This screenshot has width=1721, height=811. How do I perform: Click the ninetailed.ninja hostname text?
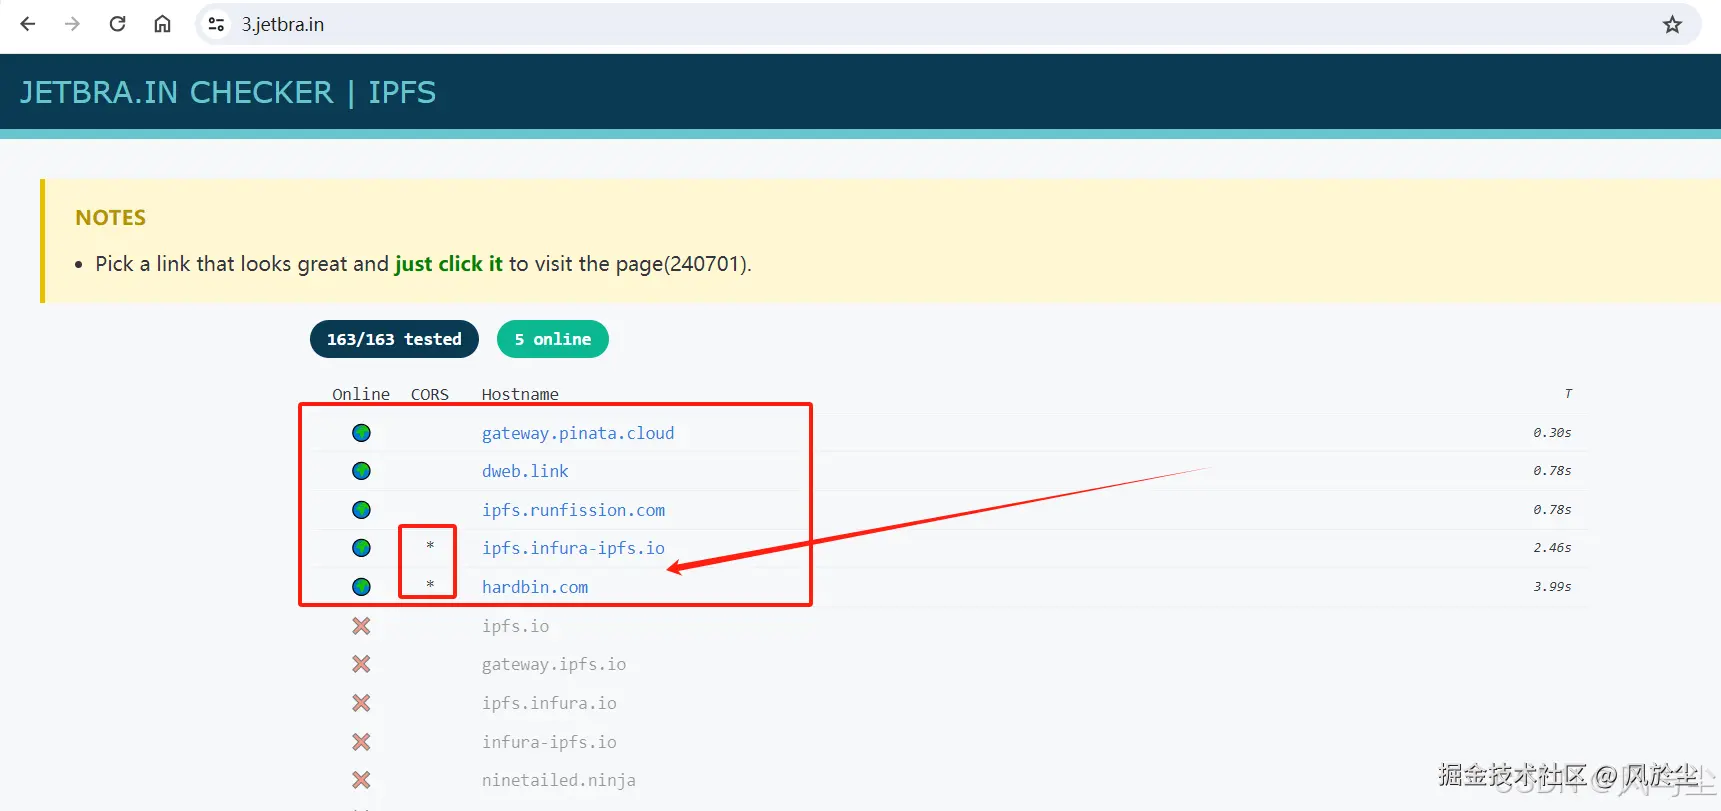pos(559,780)
